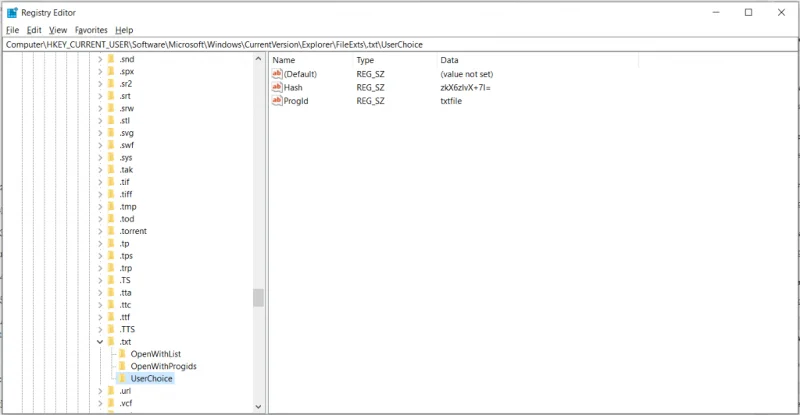Select the .torrent folder icon in tree
This screenshot has width=800, height=415.
[x=111, y=231]
